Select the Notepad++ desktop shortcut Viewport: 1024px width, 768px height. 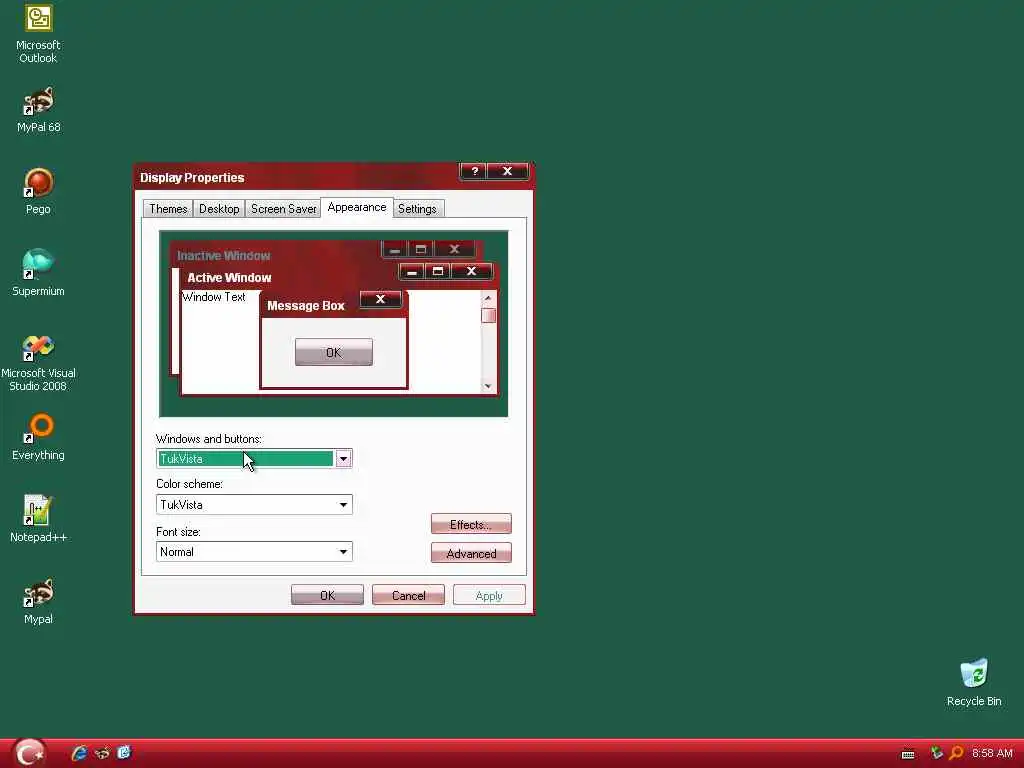38,519
